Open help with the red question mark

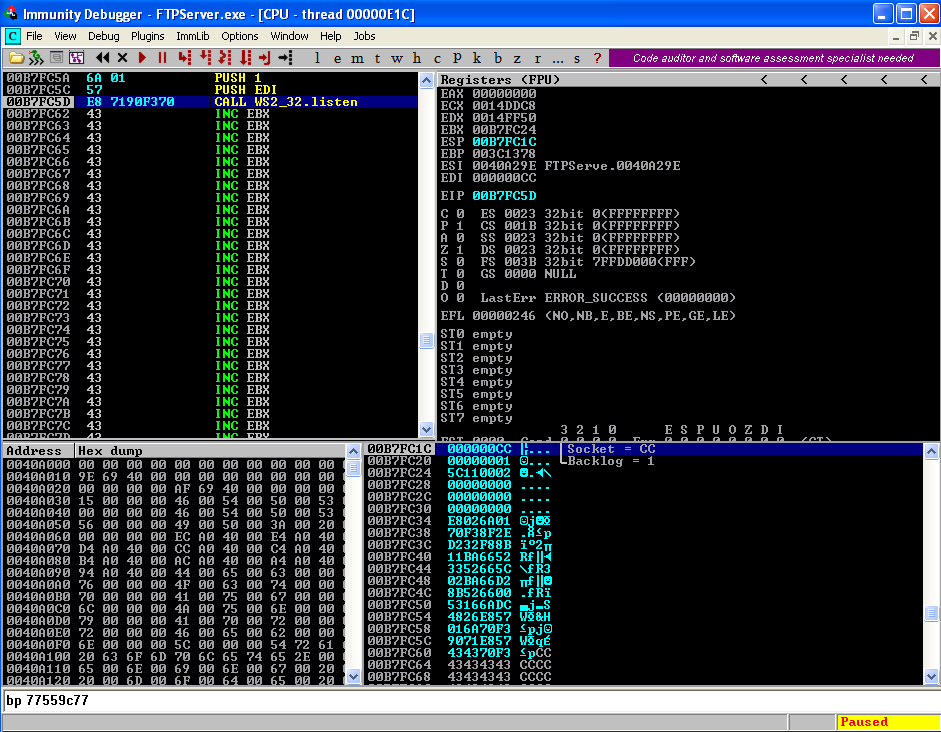[597, 58]
